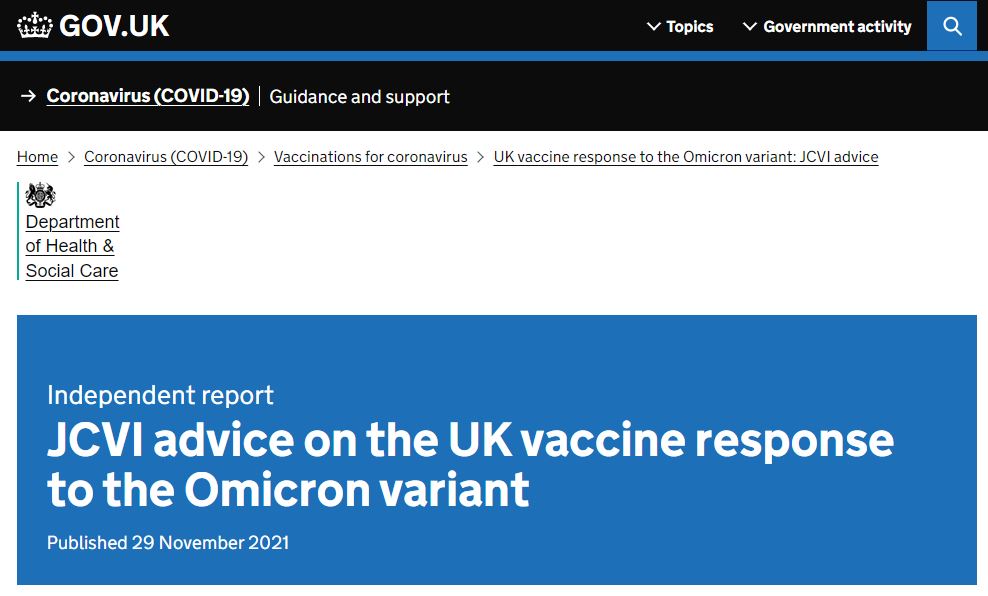
Task: Open the Government activity menu label
Action: (x=837, y=27)
